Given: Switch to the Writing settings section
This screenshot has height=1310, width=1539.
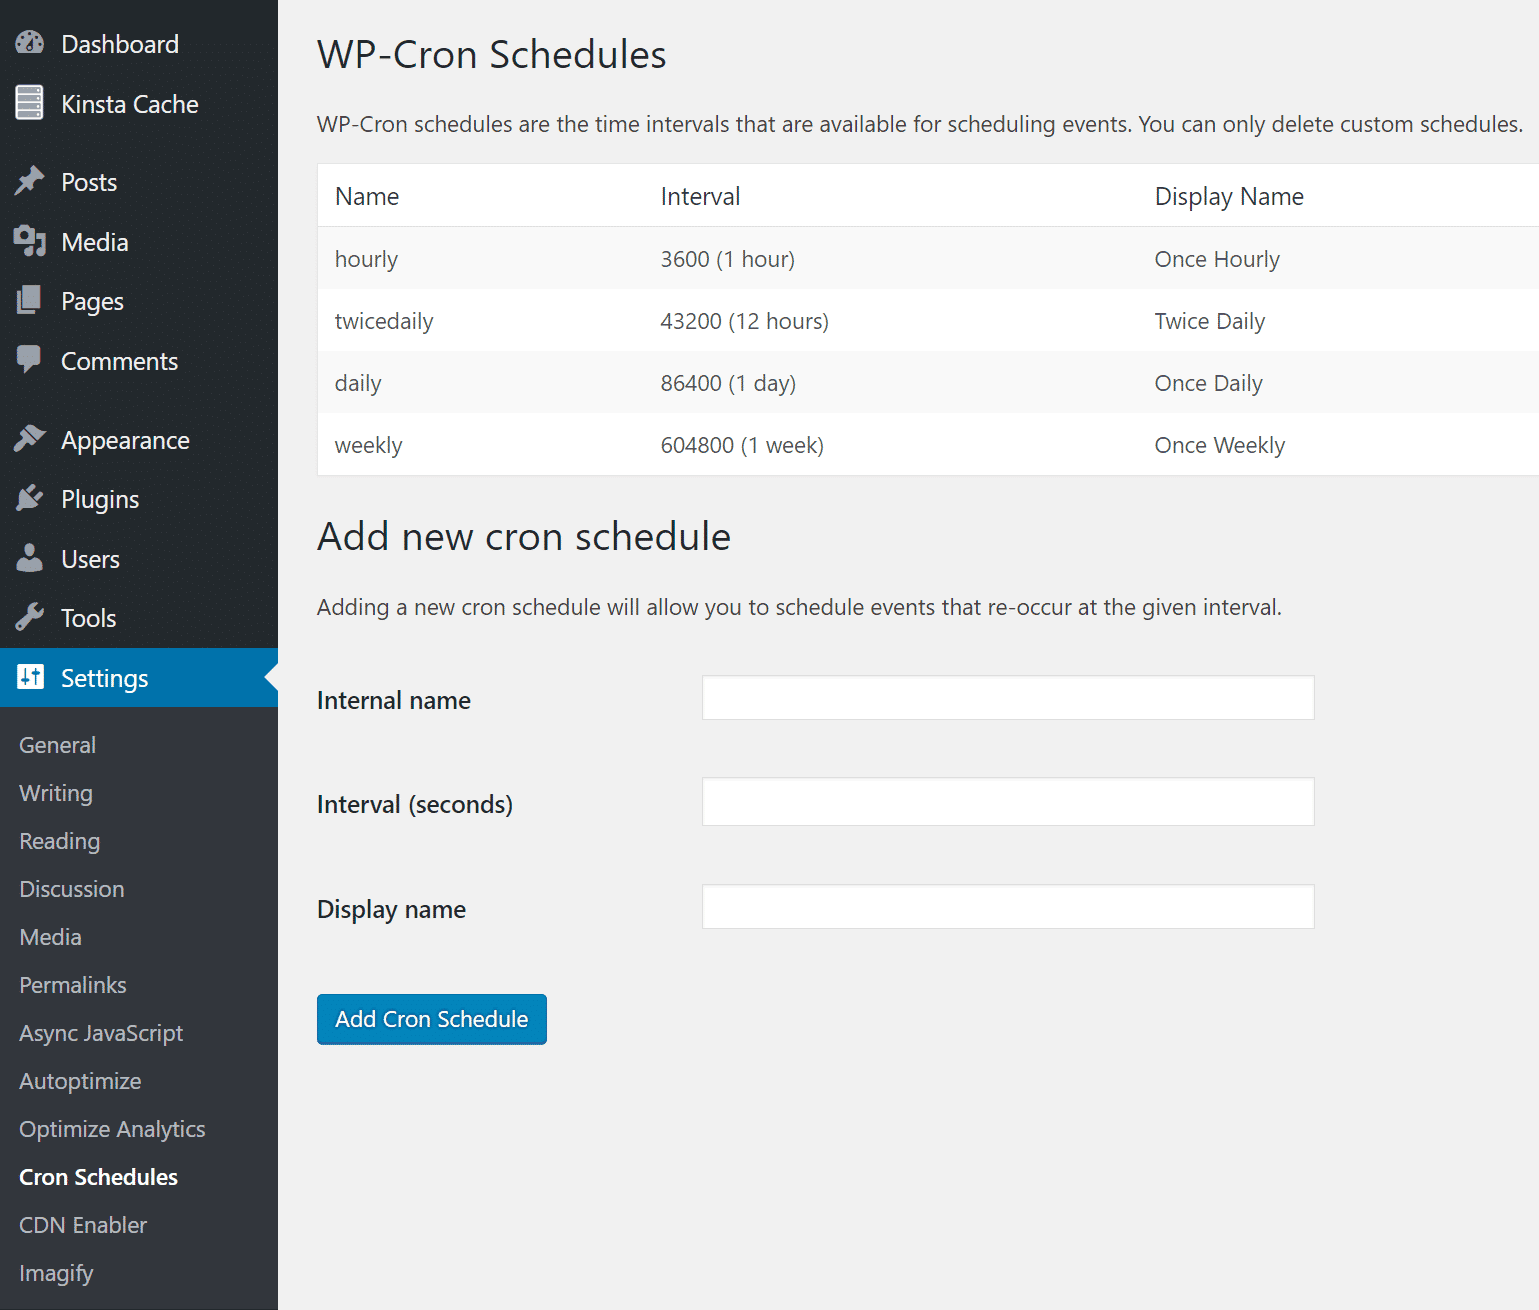Looking at the screenshot, I should tap(55, 792).
